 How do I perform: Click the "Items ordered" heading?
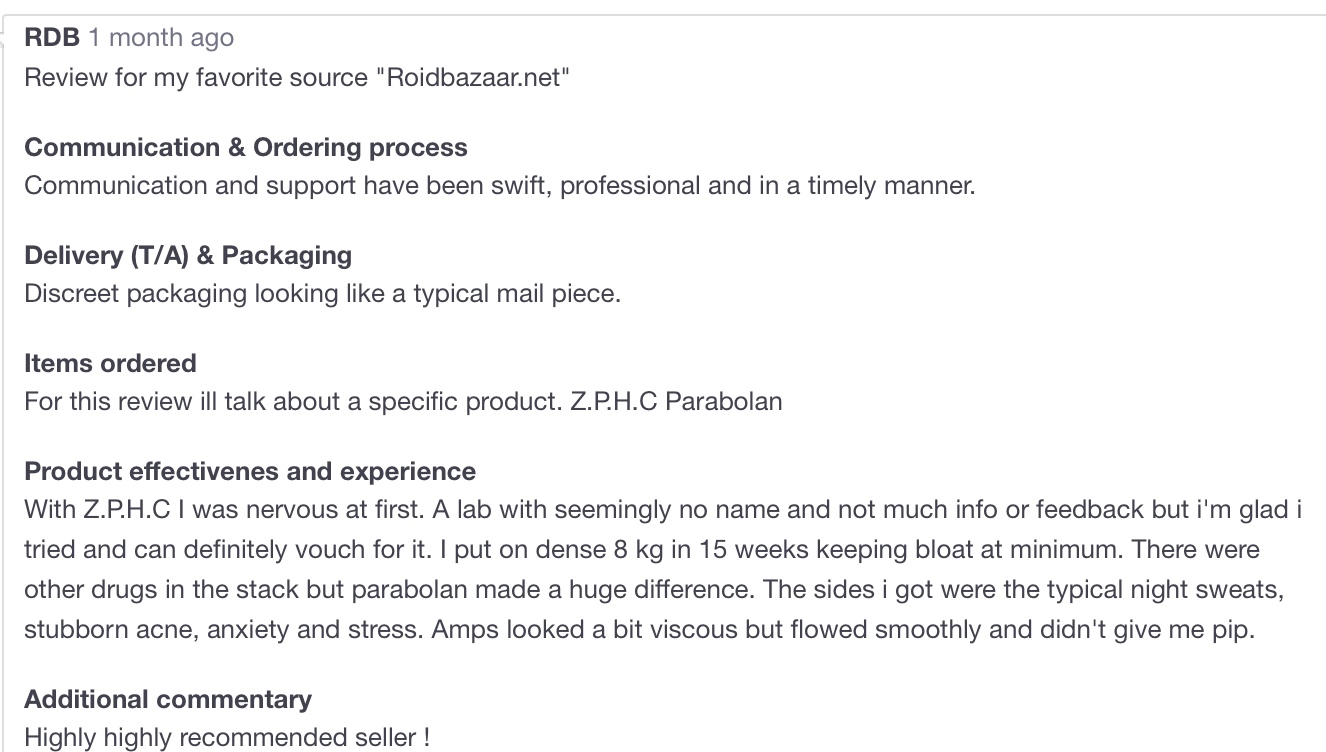tap(110, 363)
